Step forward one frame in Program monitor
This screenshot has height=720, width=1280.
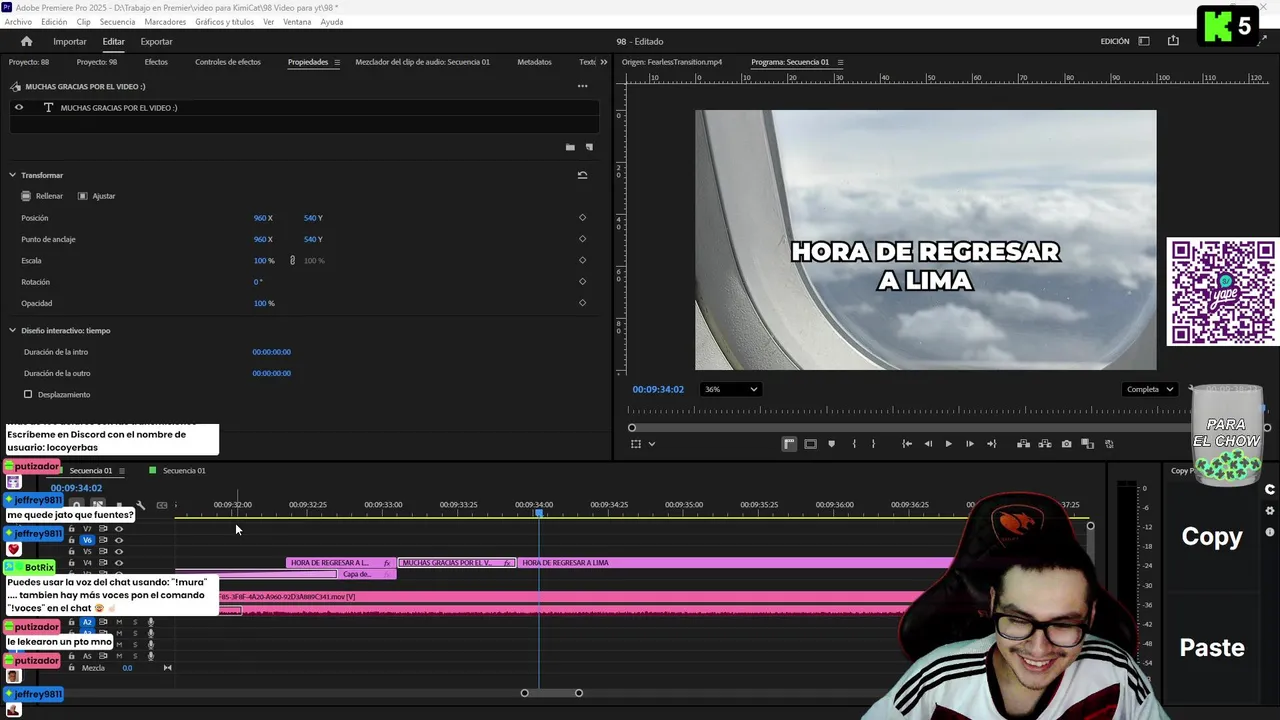[x=970, y=444]
